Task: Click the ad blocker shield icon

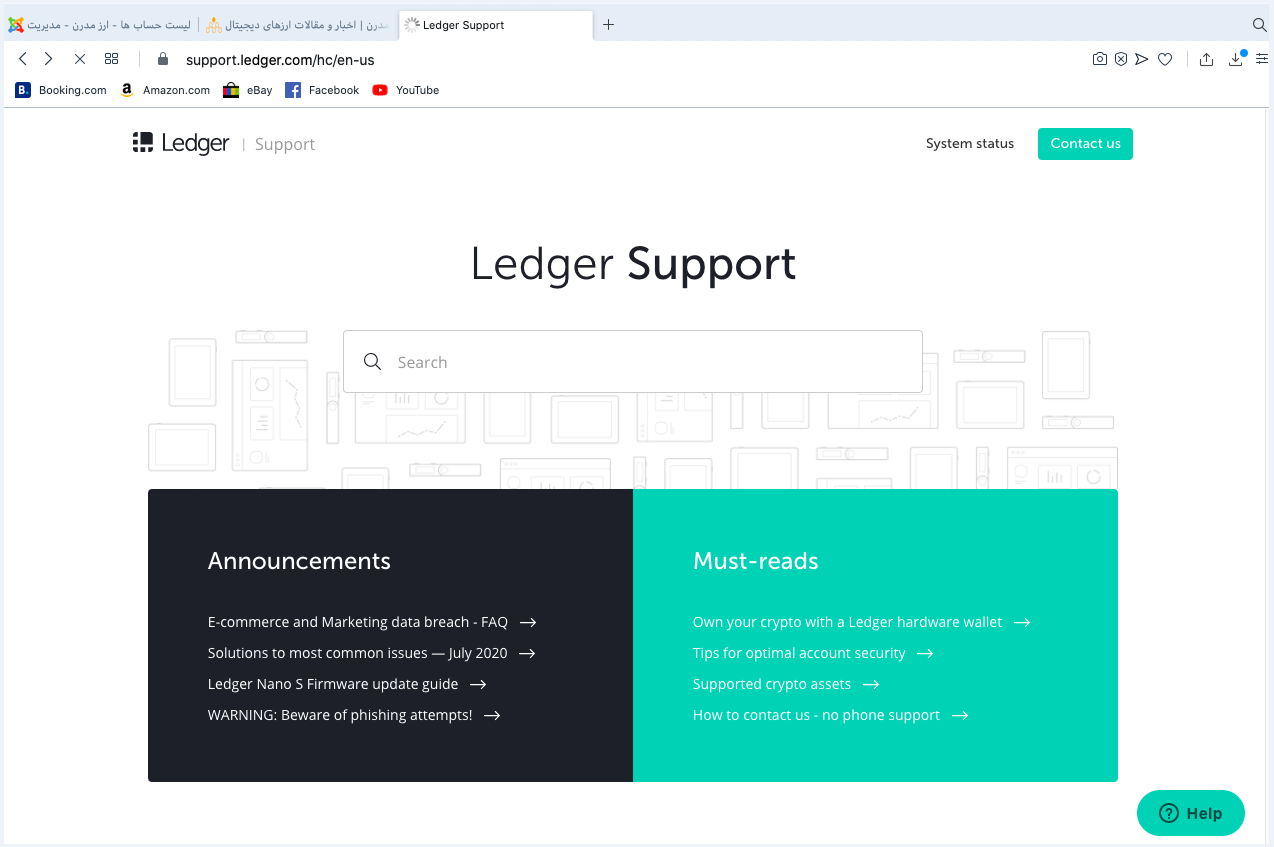Action: 1121,59
